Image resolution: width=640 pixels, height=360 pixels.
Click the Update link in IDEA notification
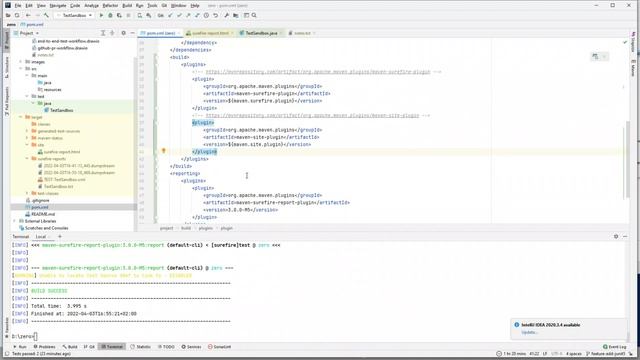point(529,332)
